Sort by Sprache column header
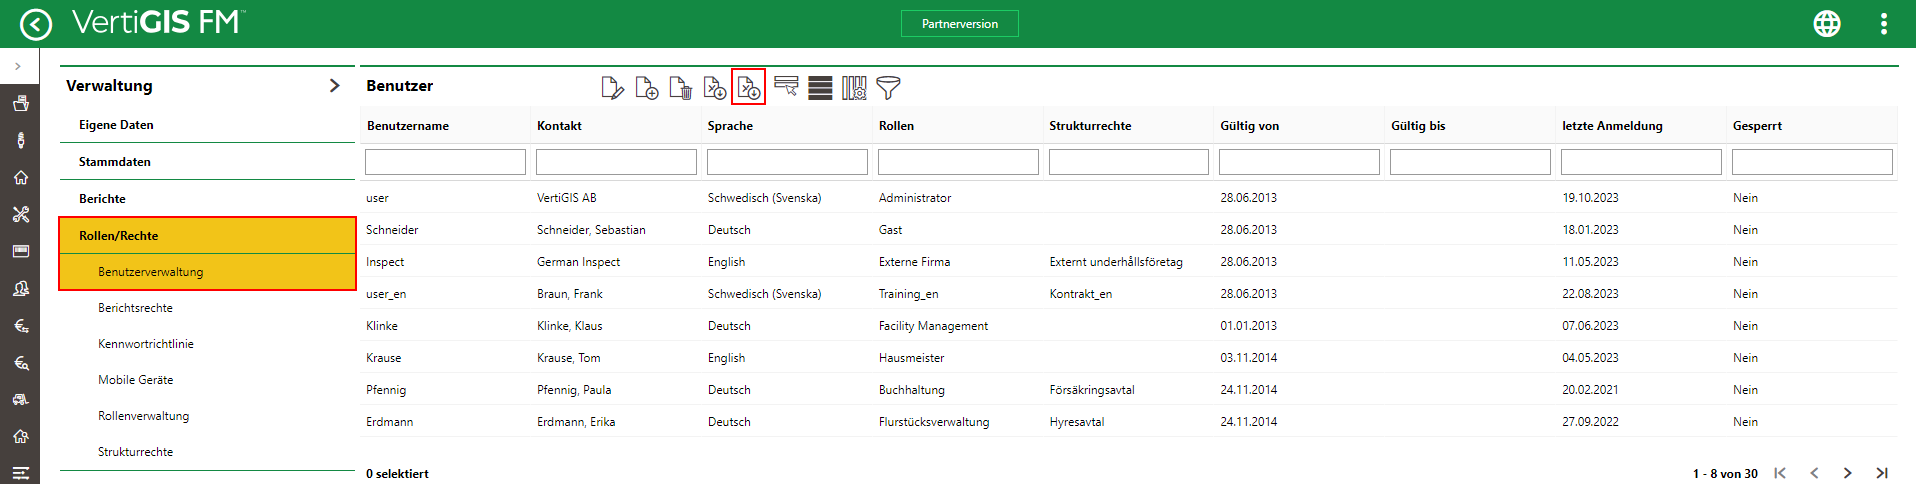Screen dimensions: 1916x484 pyautogui.click(x=730, y=126)
